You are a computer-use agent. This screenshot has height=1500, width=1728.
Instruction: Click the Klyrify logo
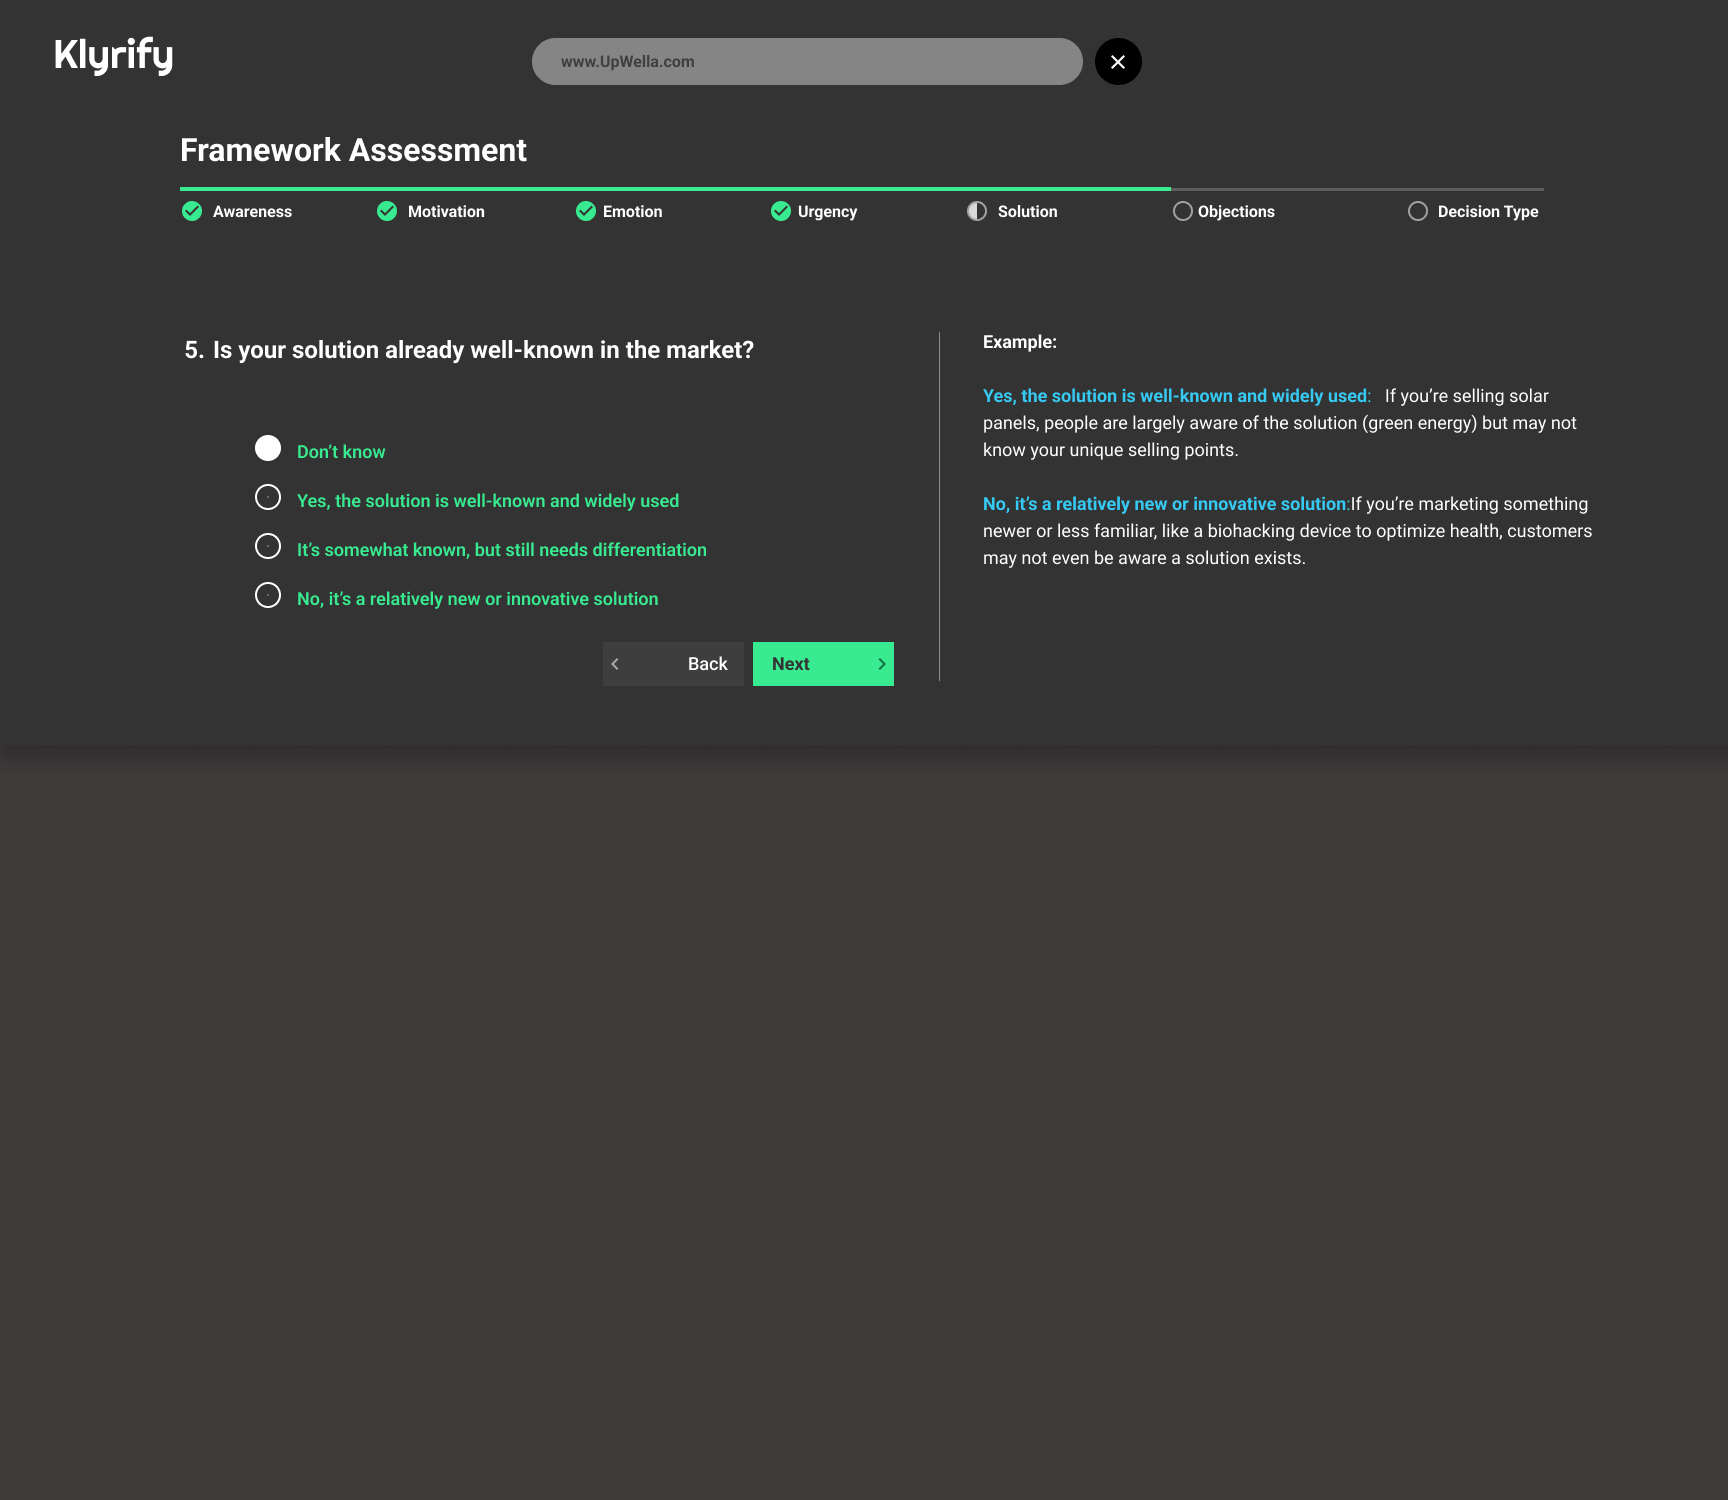click(113, 56)
